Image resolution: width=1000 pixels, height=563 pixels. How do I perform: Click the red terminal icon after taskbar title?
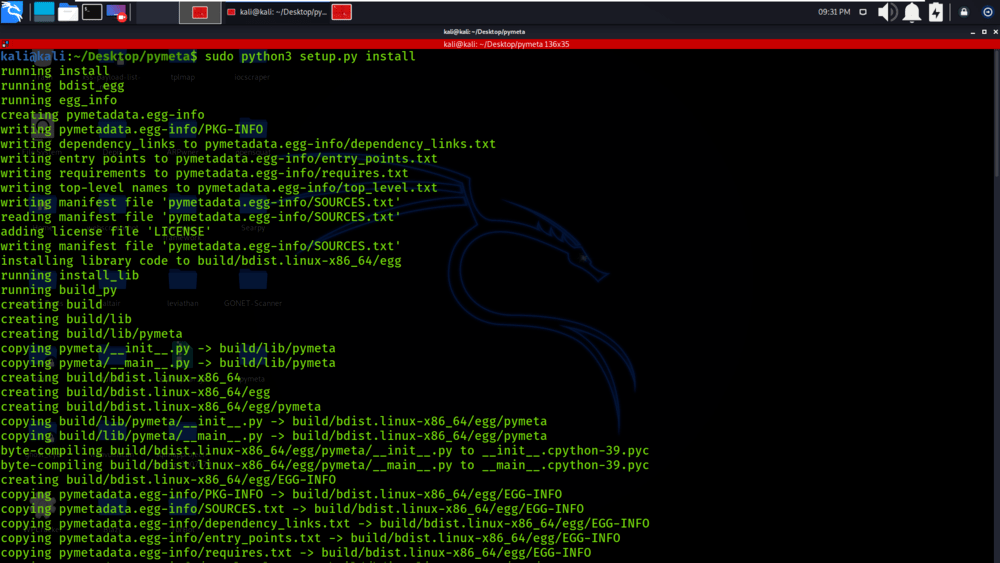pos(342,12)
